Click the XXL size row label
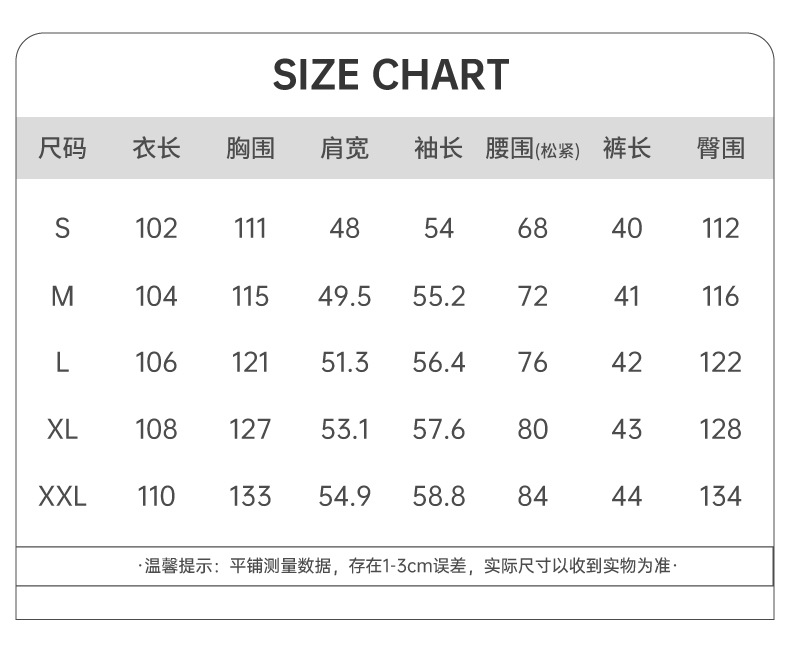This screenshot has height=655, width=790. tap(62, 496)
